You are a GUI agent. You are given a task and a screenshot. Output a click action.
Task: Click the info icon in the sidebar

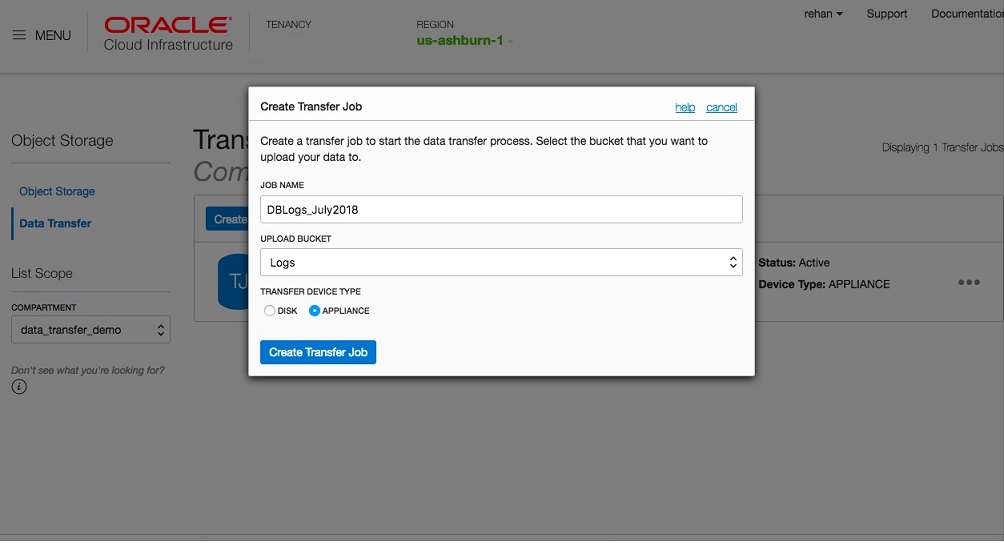pos(19,387)
